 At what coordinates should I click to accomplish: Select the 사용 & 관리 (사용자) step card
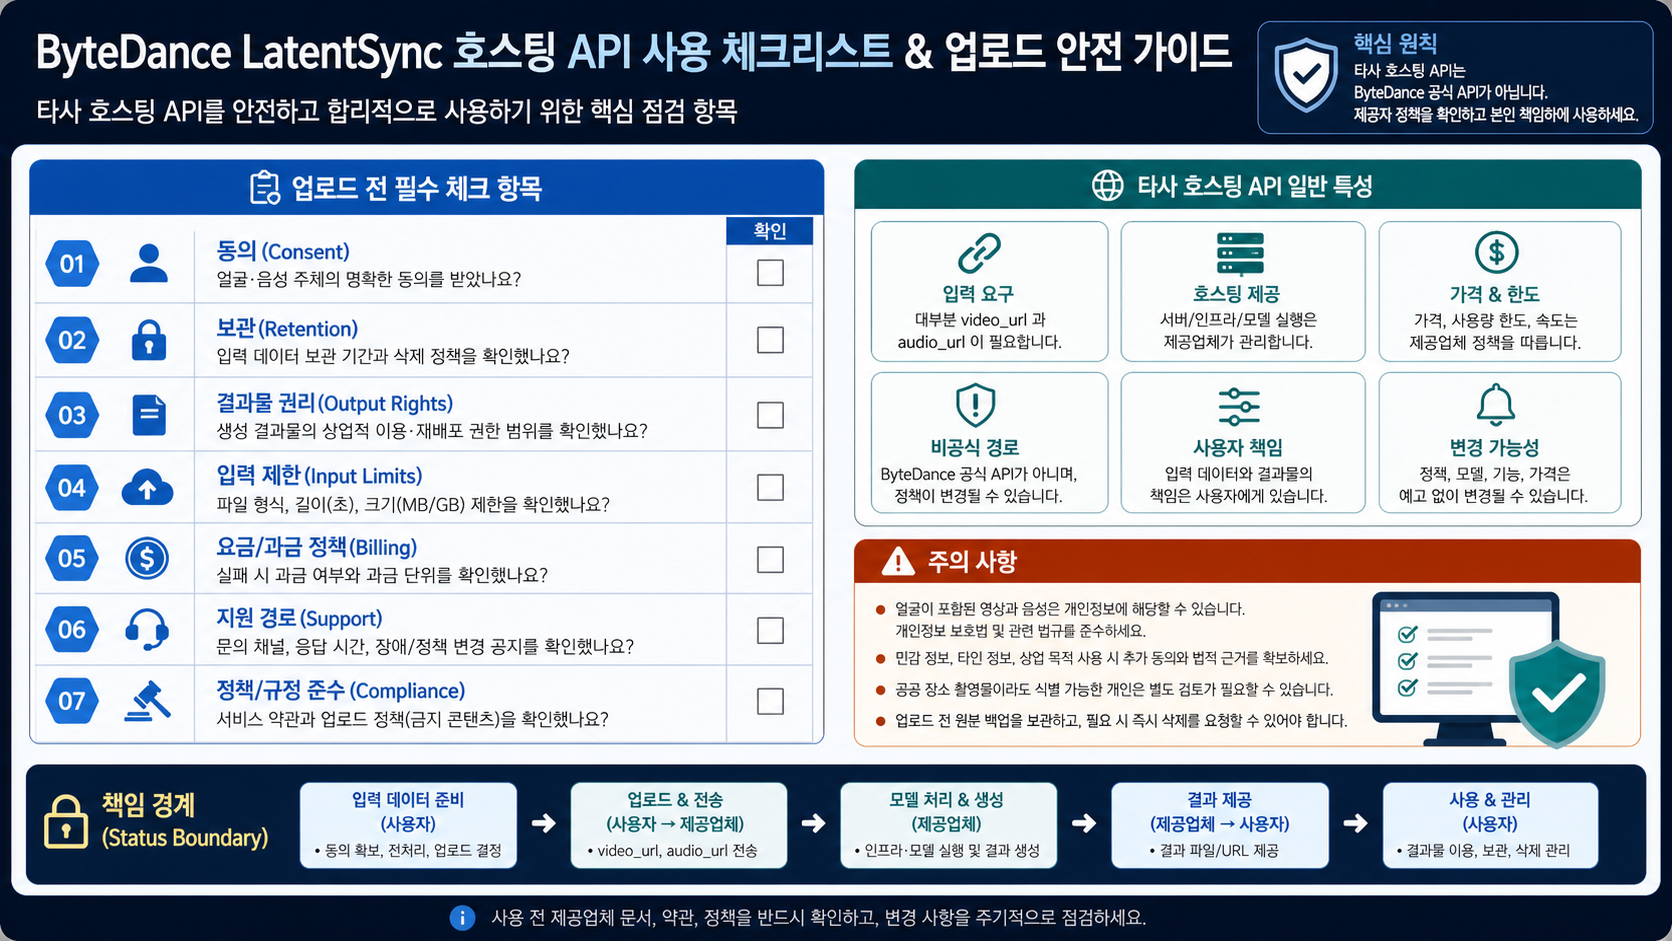1490,825
